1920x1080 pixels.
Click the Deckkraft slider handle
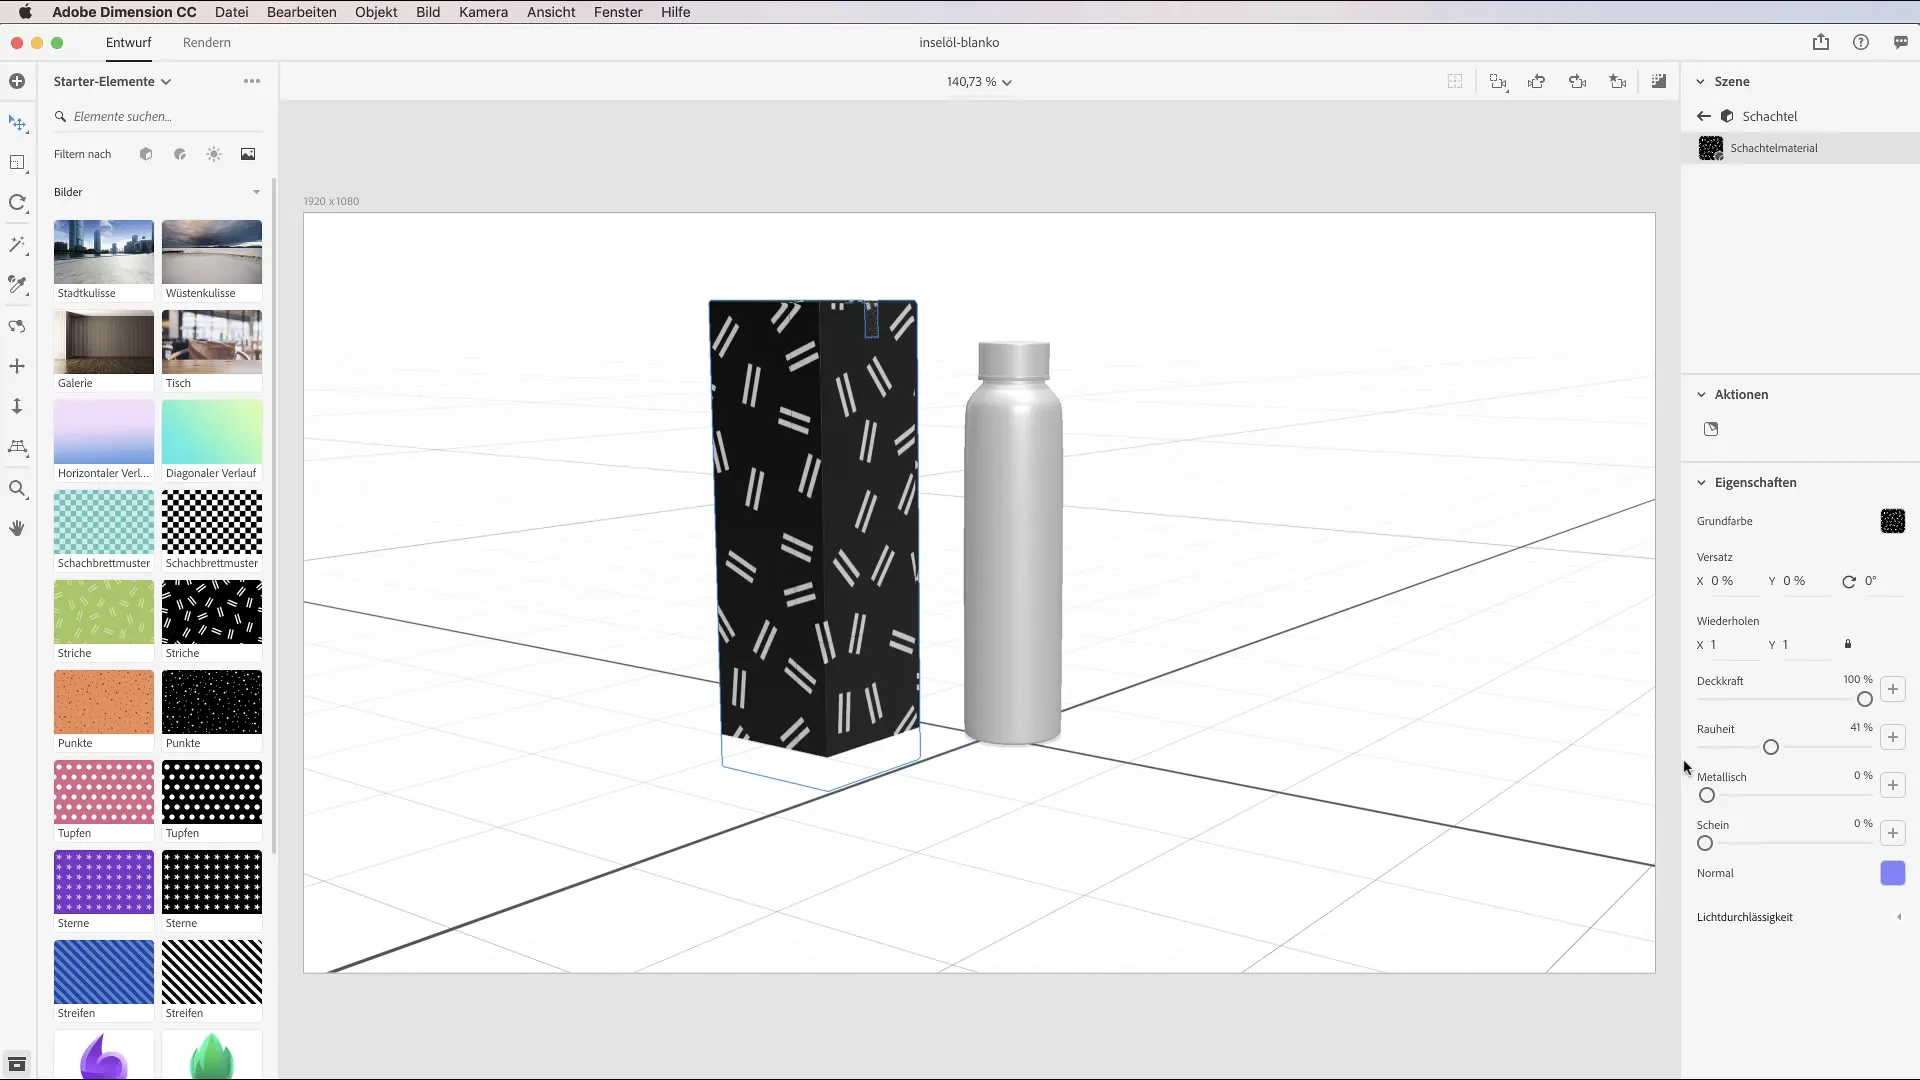click(1865, 699)
